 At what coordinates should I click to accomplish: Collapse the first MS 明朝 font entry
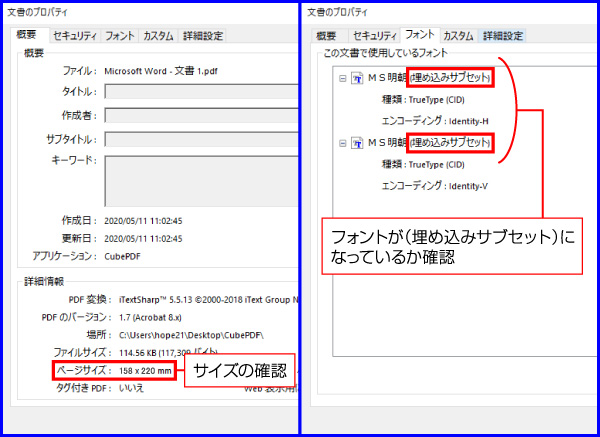(x=342, y=78)
